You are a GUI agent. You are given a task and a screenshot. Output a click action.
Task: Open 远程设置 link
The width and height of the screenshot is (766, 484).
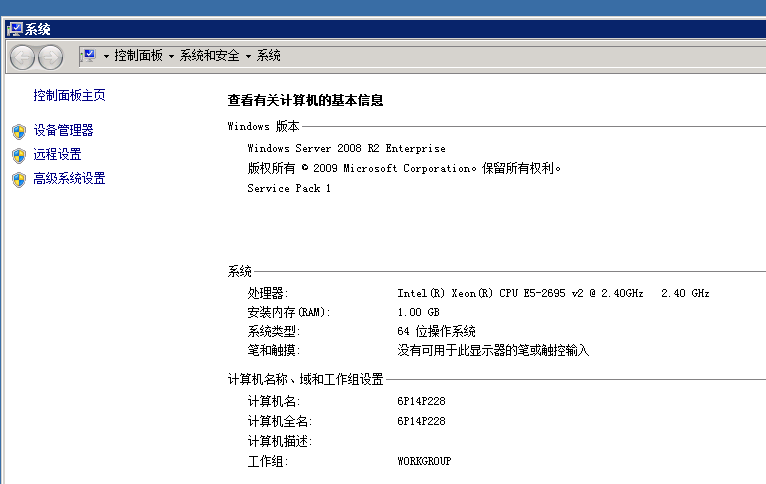(x=57, y=154)
